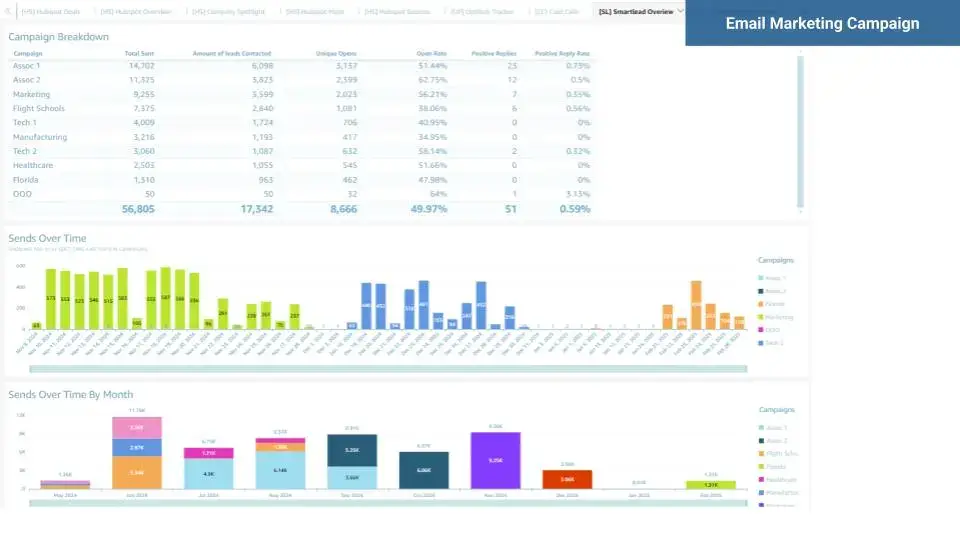Image resolution: width=960 pixels, height=540 pixels.
Task: Select the Flight Schools campaign row
Action: point(39,108)
